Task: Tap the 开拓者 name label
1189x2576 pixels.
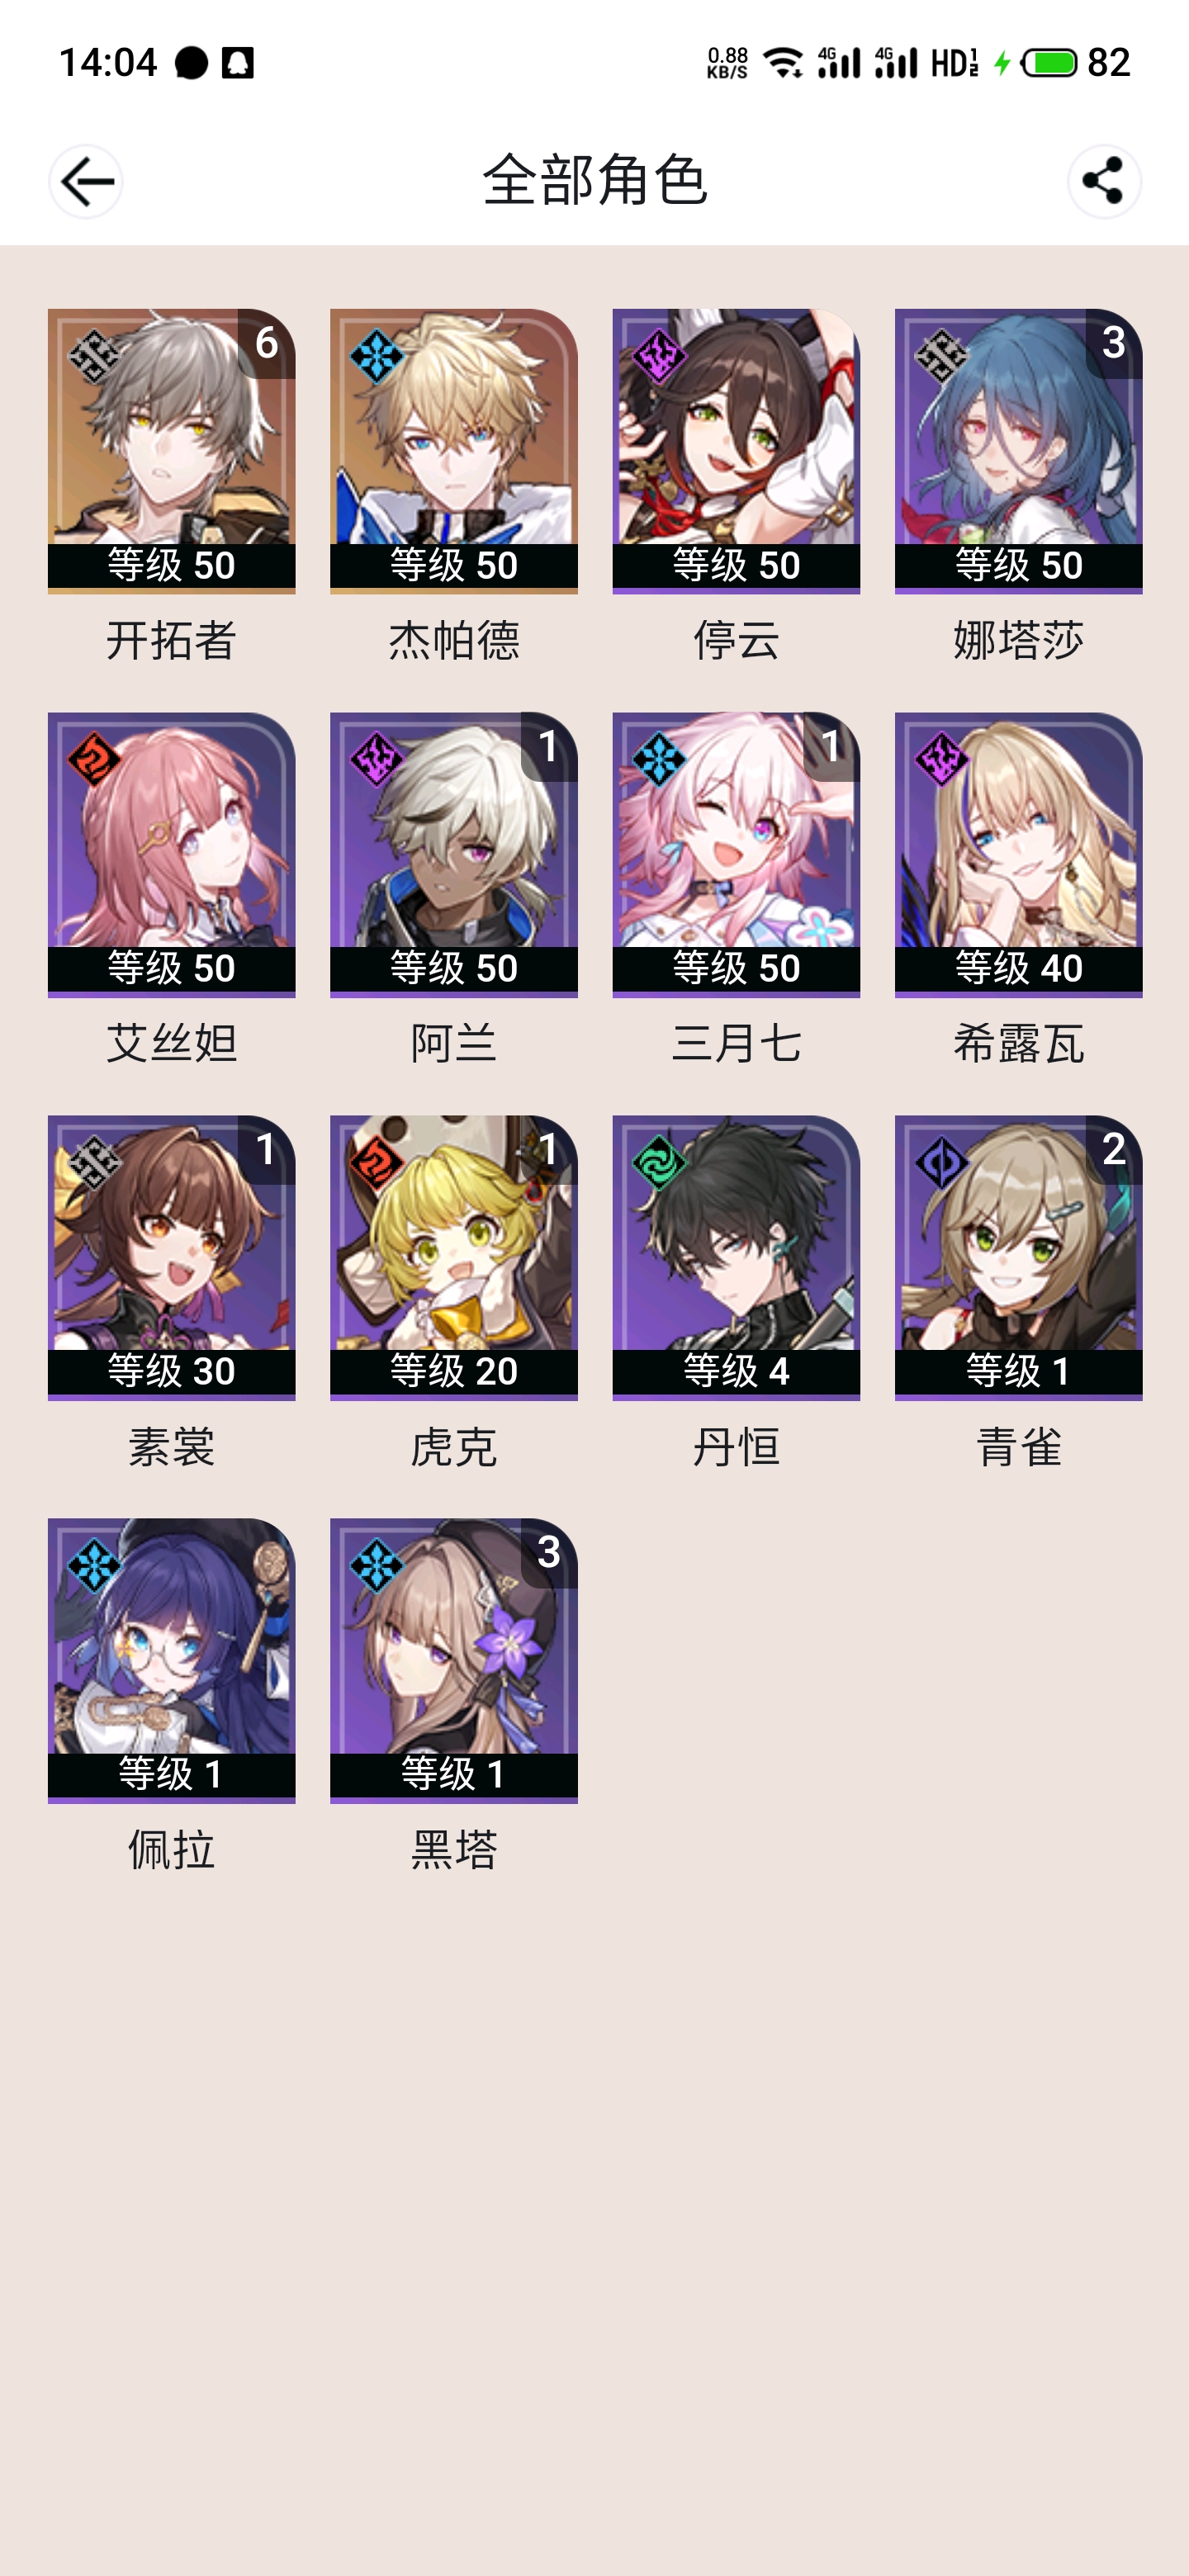Action: point(171,640)
